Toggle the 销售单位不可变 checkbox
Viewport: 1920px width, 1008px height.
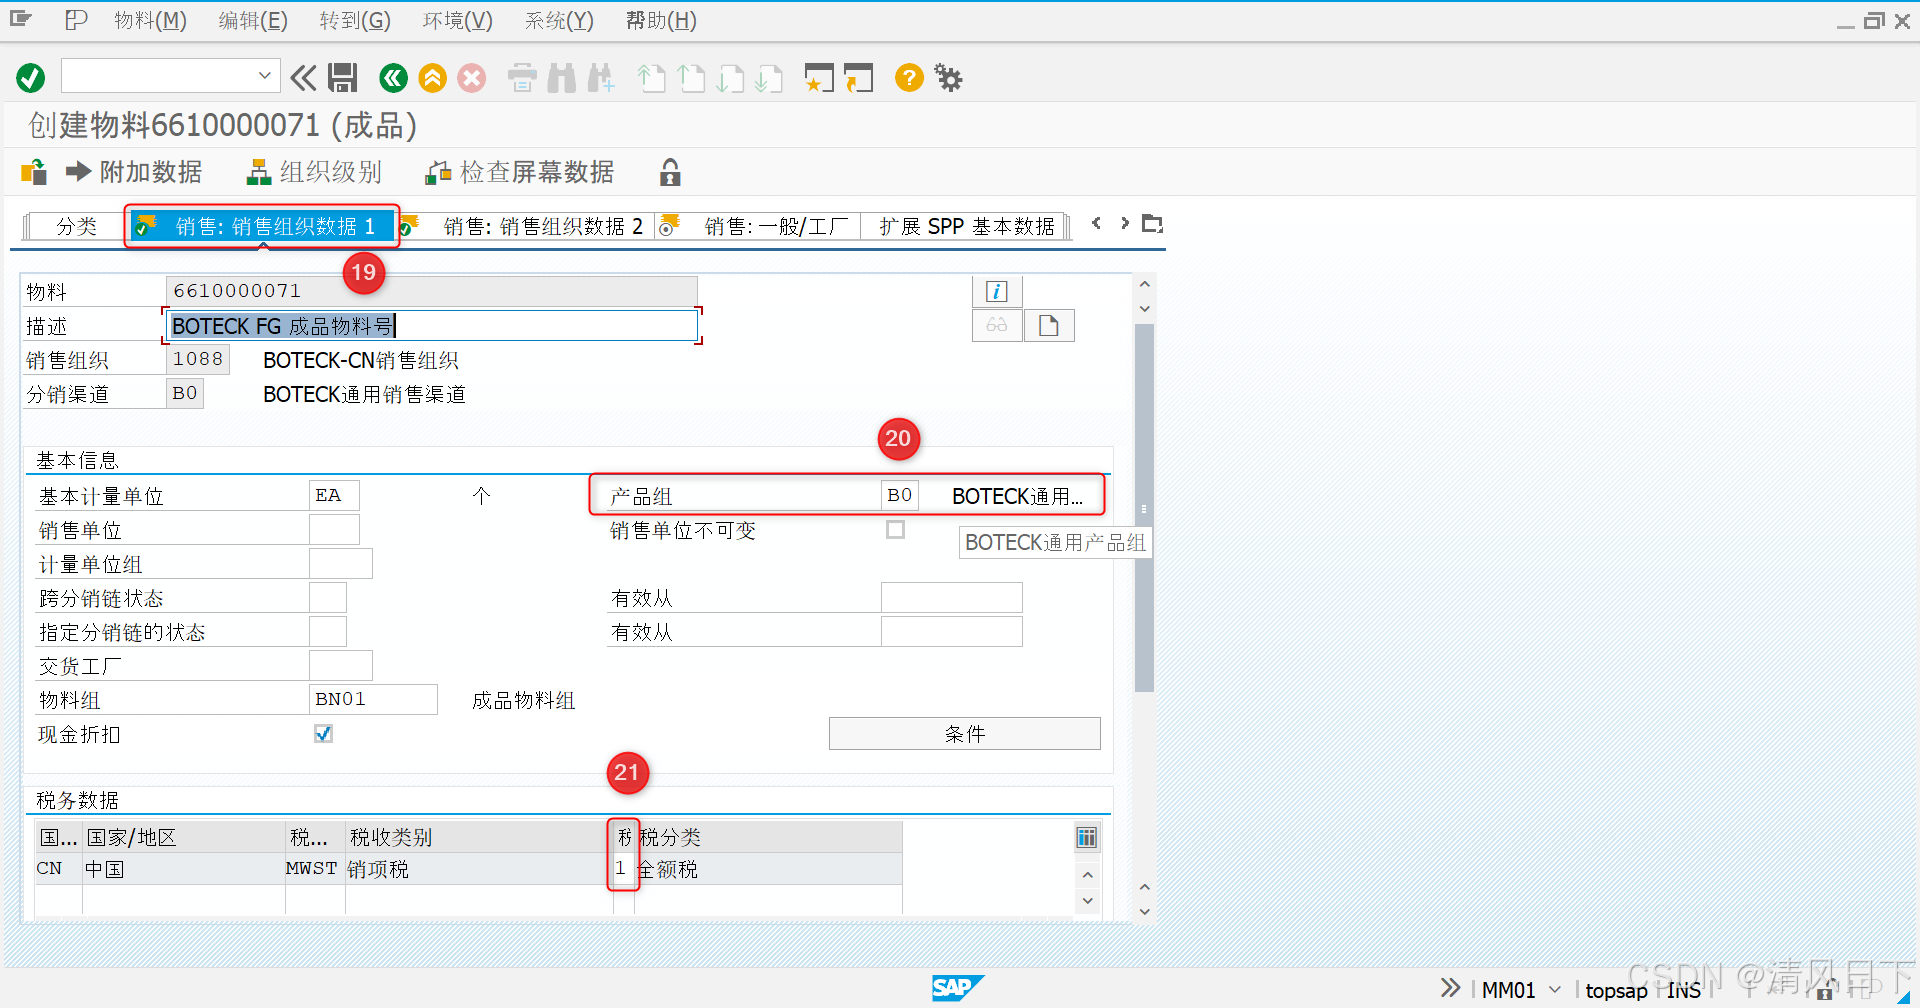tap(896, 529)
